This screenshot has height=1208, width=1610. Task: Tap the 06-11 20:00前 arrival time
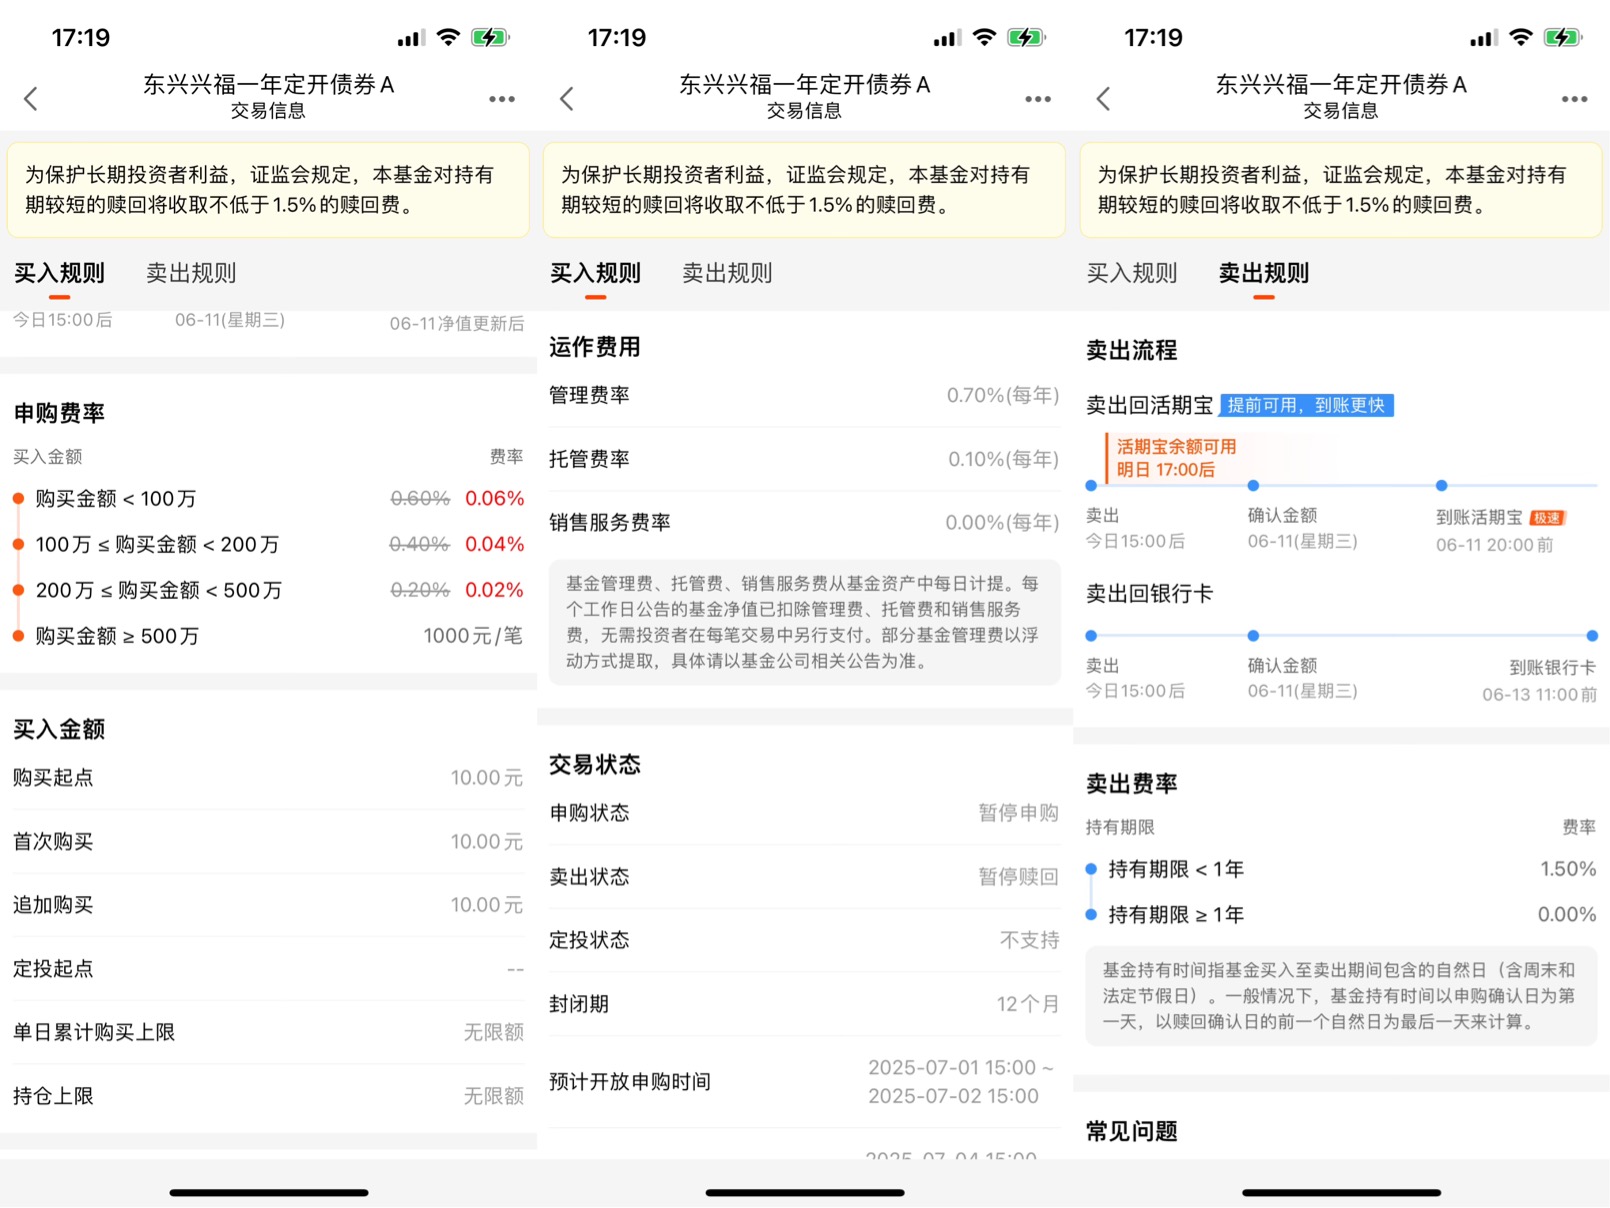coord(1495,545)
